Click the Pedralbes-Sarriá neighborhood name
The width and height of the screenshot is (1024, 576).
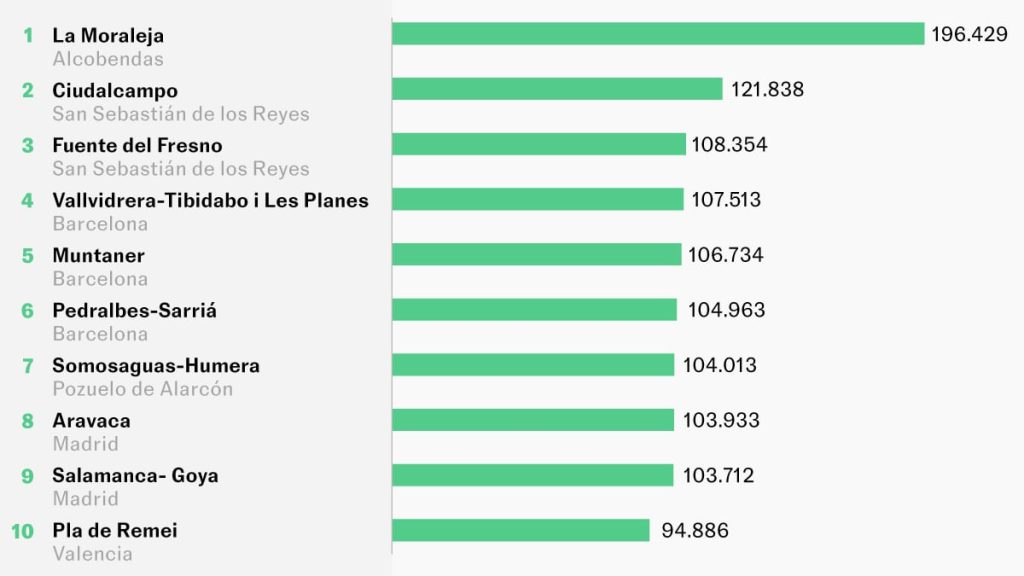tap(134, 311)
